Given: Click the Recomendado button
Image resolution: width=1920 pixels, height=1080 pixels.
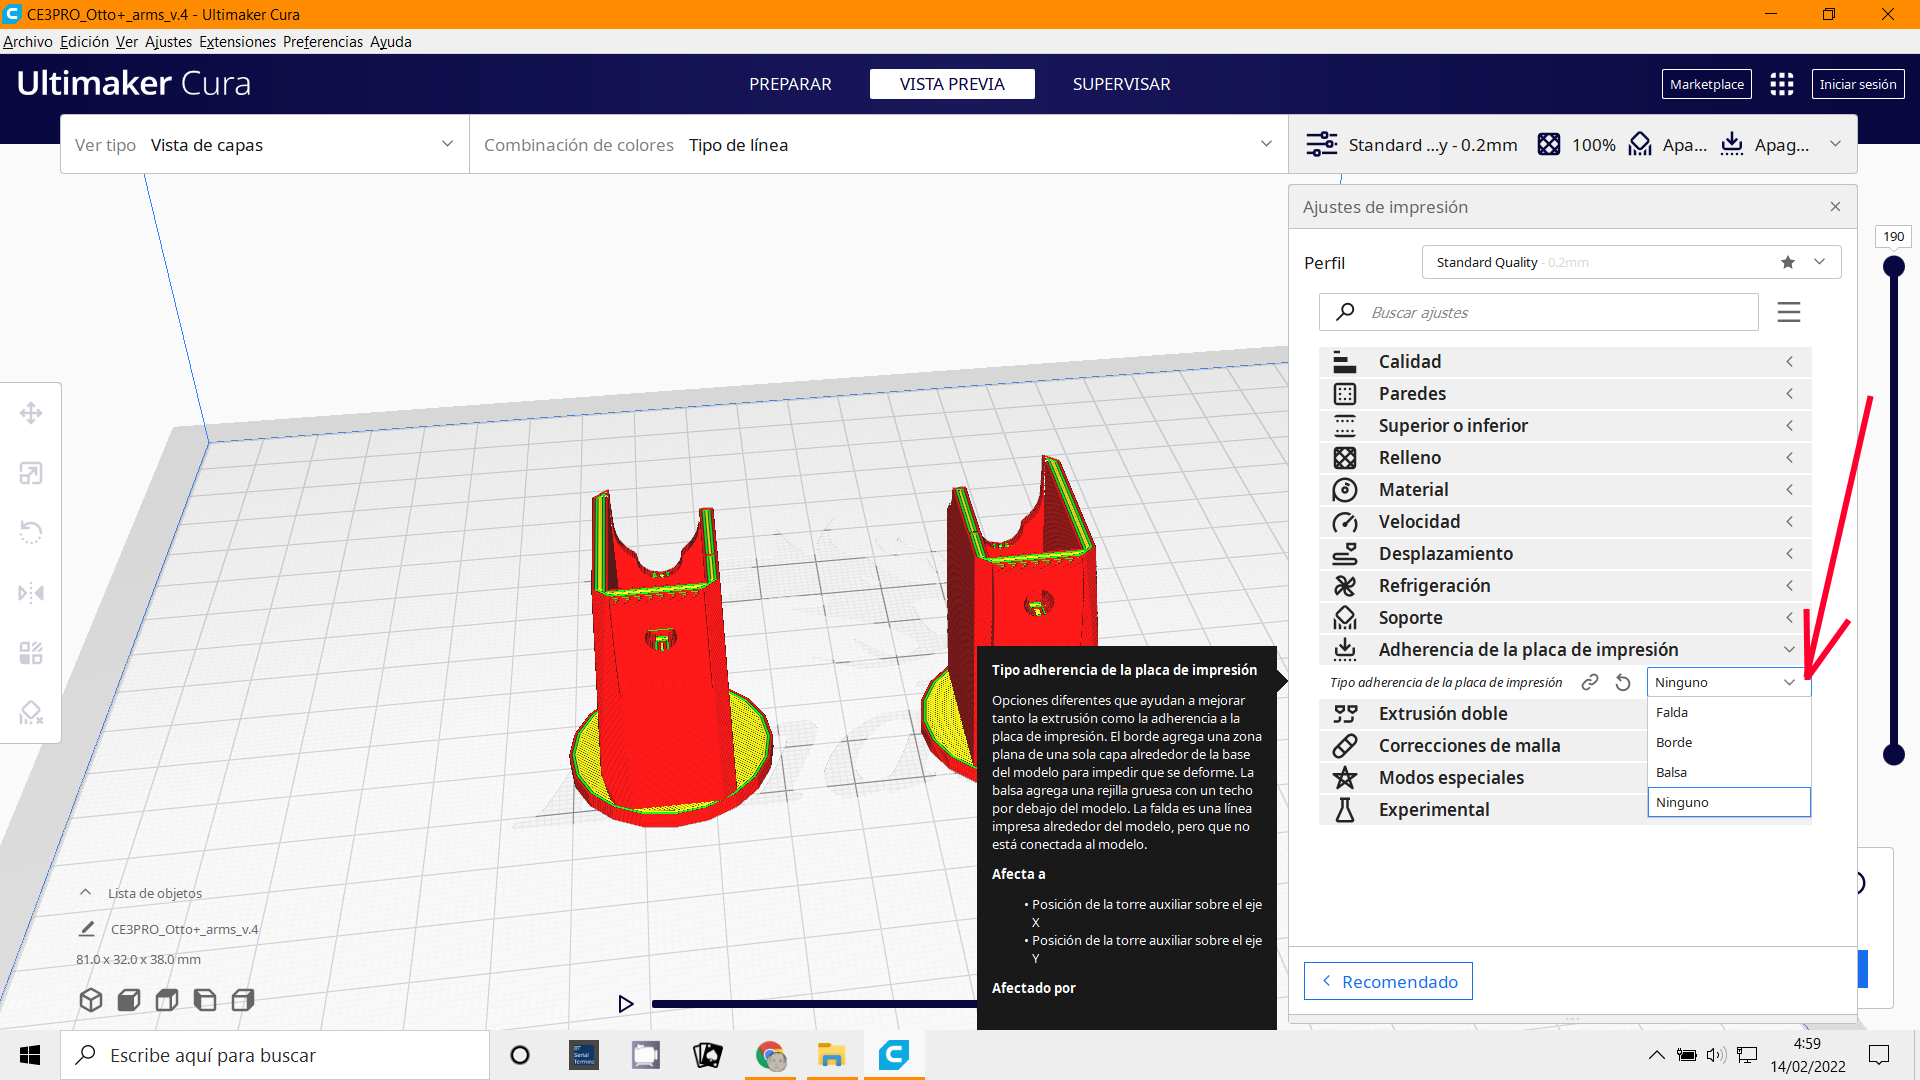Looking at the screenshot, I should point(1388,982).
